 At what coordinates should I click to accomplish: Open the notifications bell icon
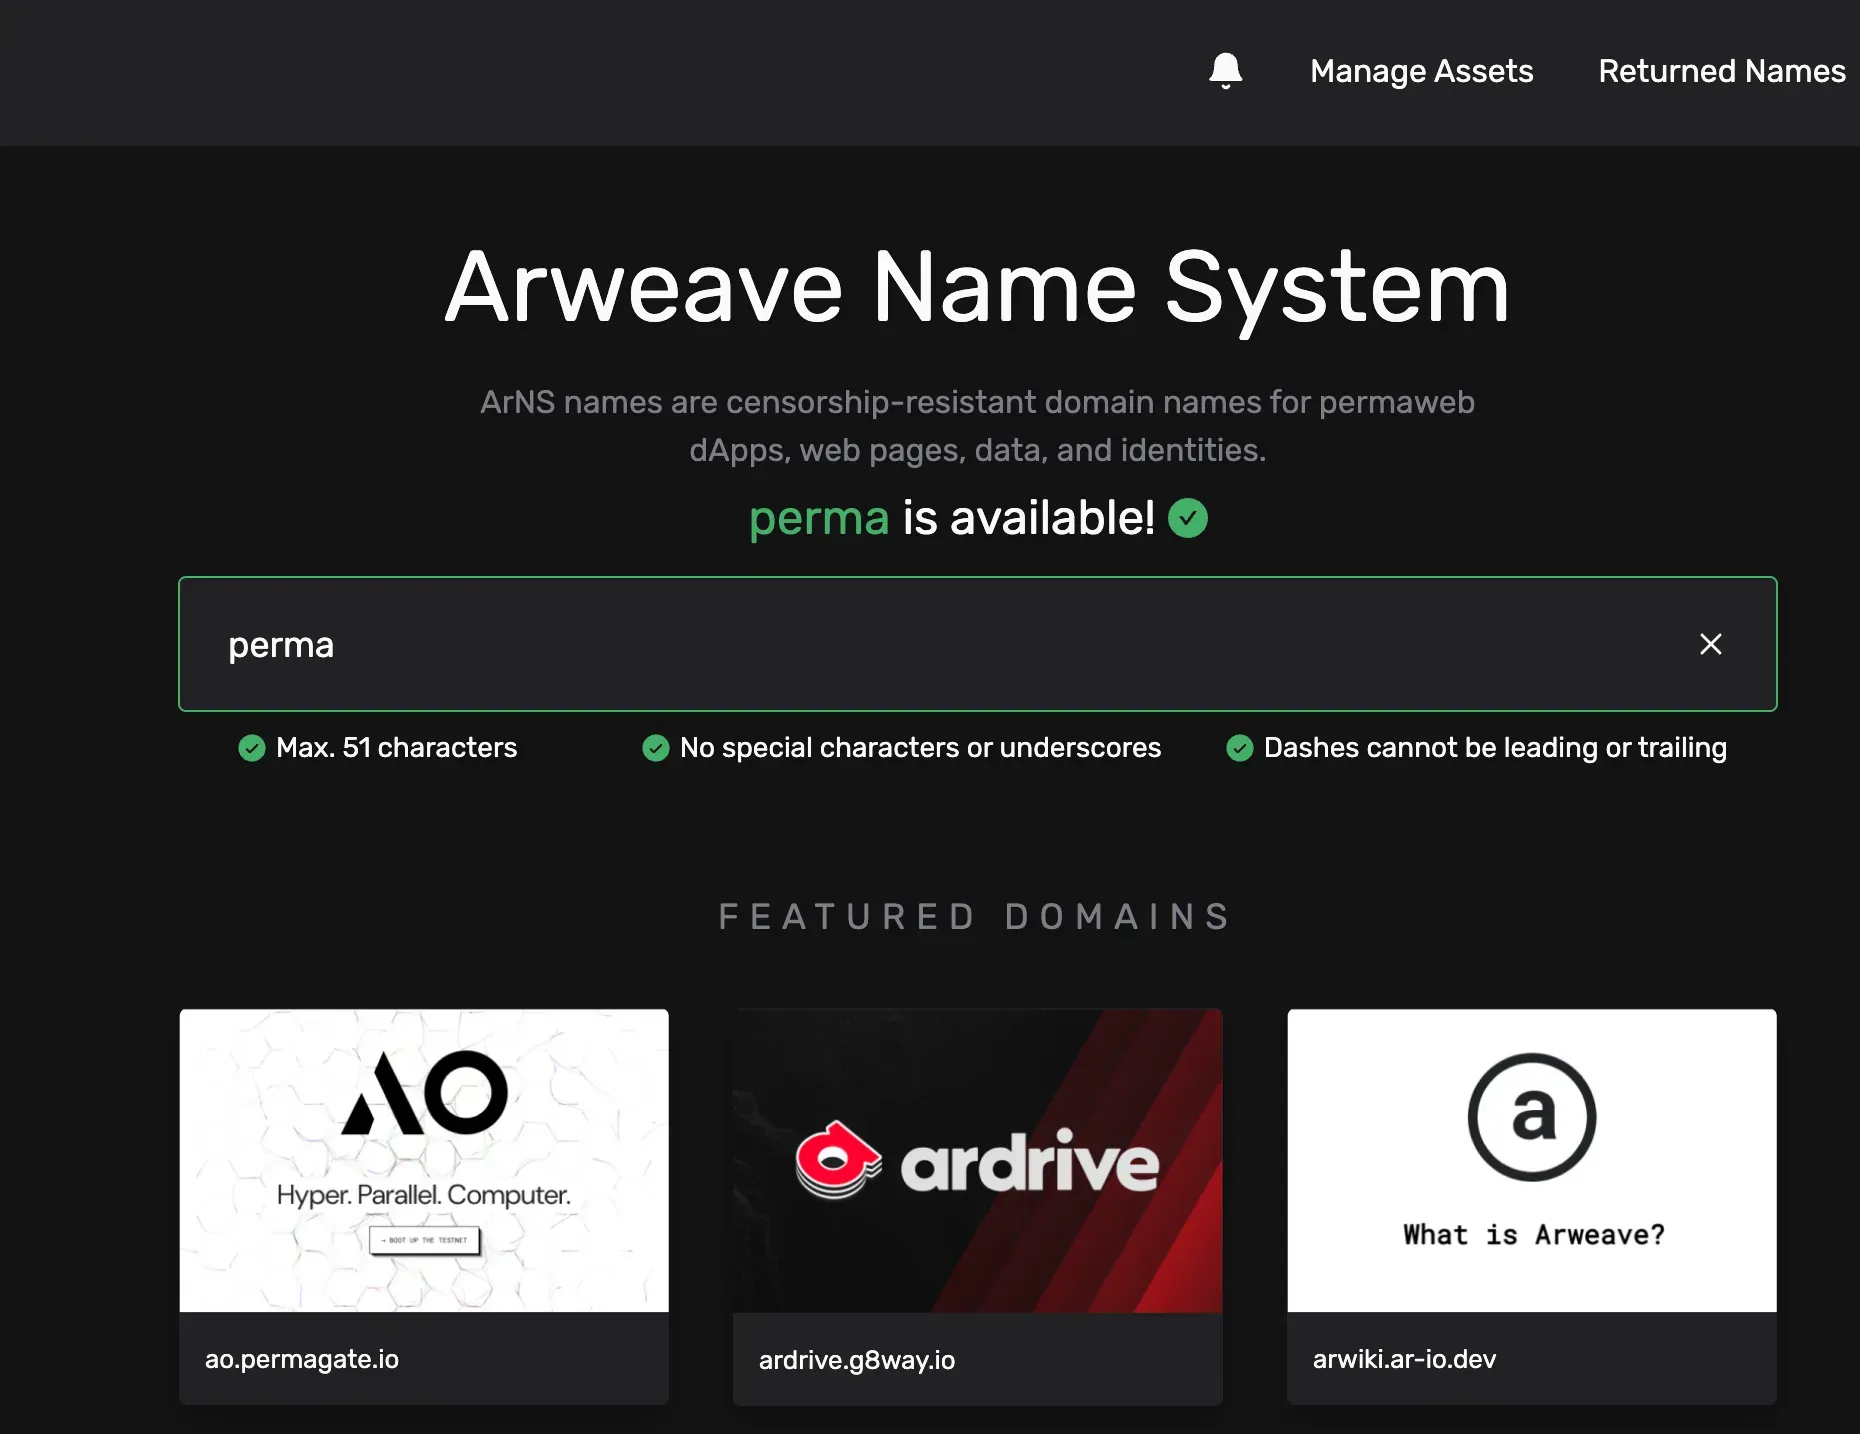click(1225, 71)
